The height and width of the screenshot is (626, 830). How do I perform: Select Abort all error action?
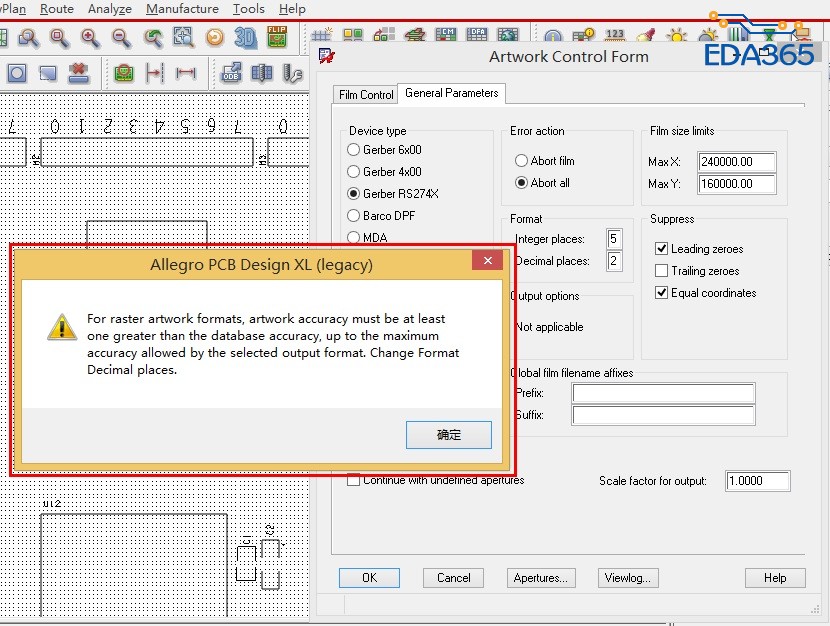(x=543, y=183)
